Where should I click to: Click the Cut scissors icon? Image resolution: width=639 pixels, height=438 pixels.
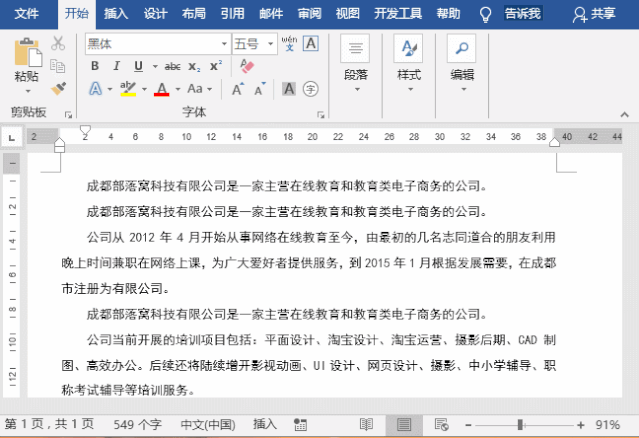click(58, 44)
